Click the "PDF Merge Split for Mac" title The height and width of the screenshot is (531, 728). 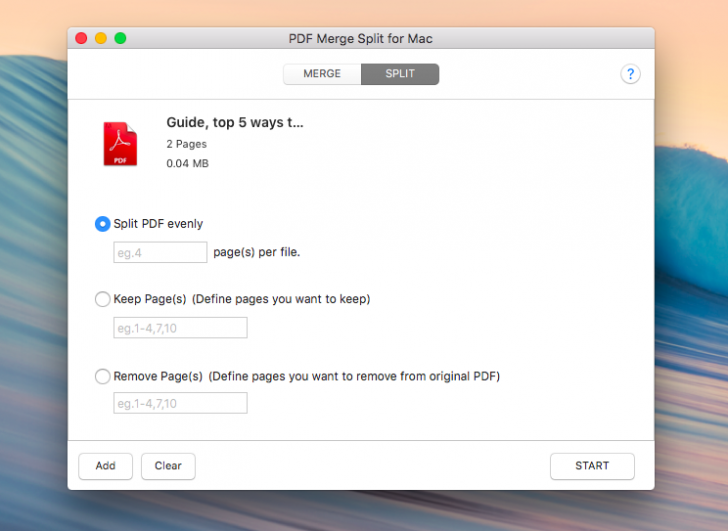pyautogui.click(x=360, y=39)
